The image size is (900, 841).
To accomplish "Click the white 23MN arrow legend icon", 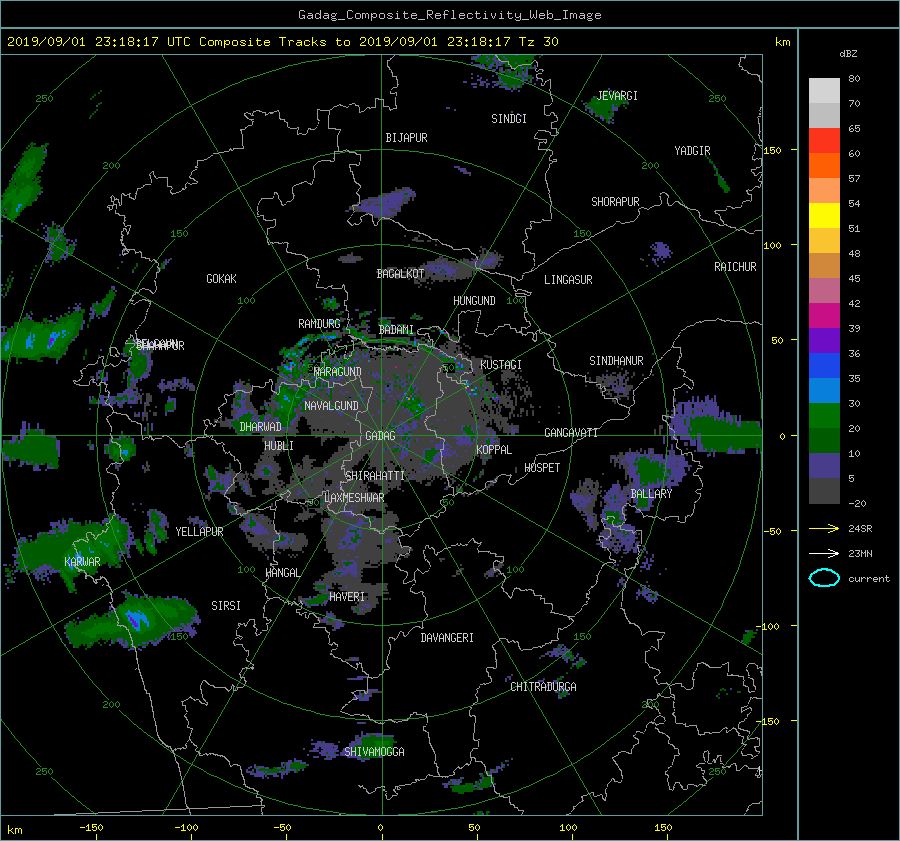I will [x=824, y=553].
